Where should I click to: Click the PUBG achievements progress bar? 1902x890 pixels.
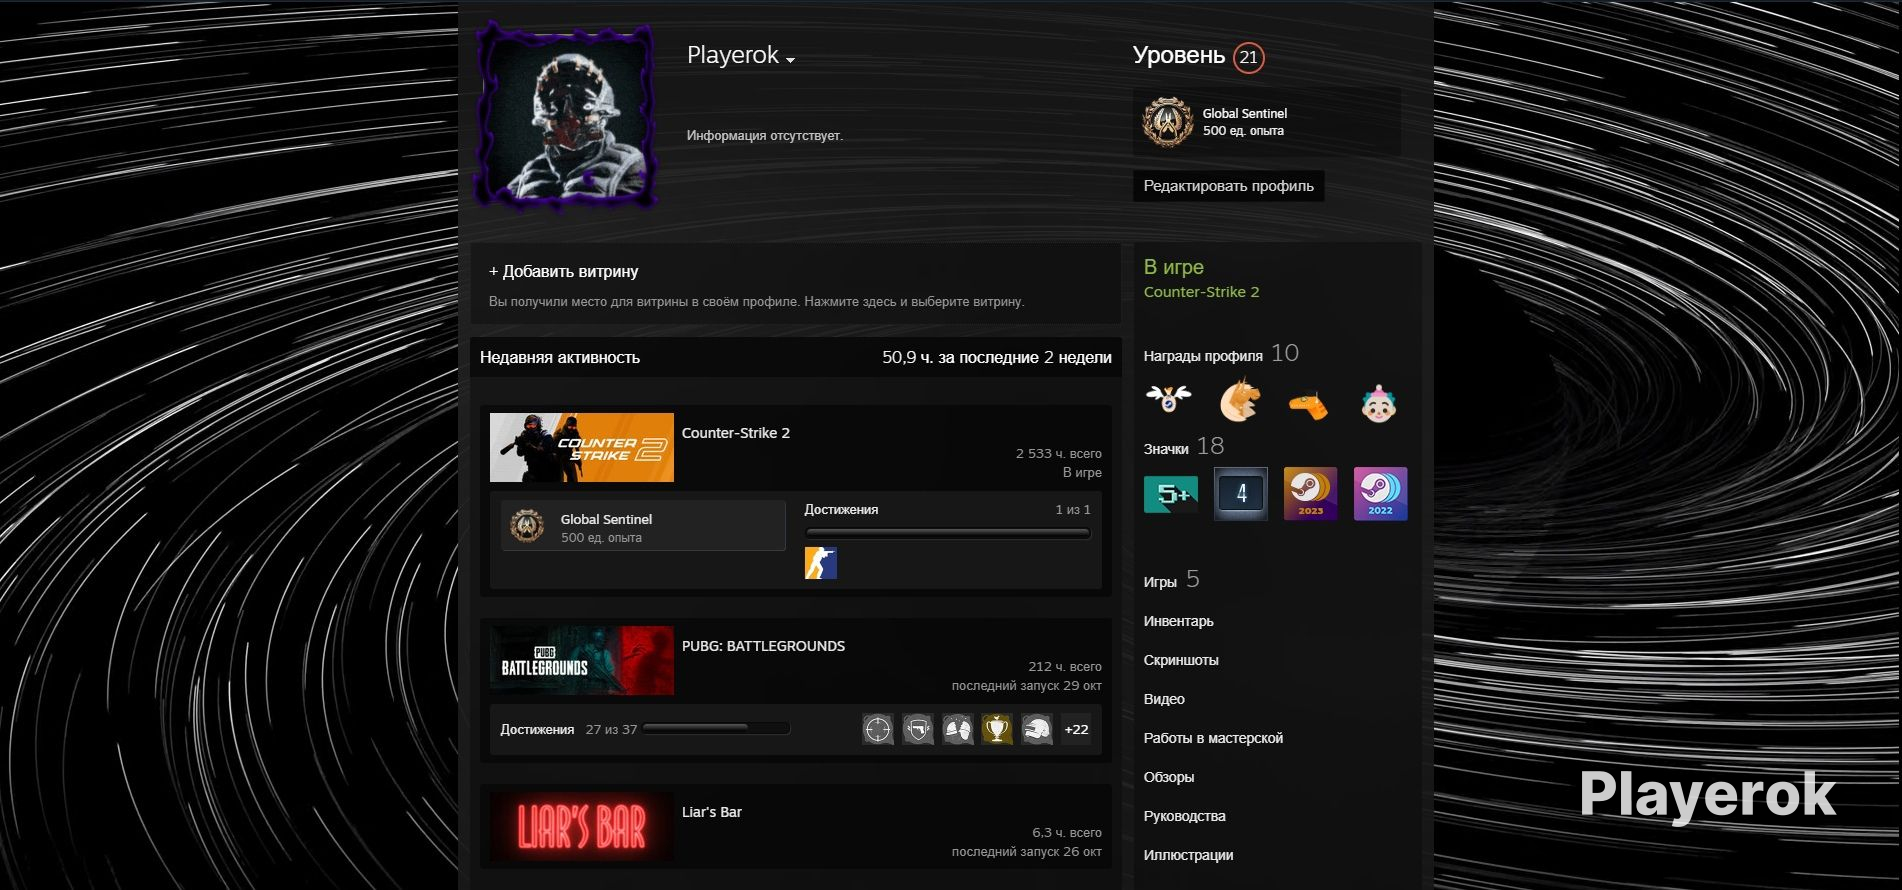[x=716, y=729]
